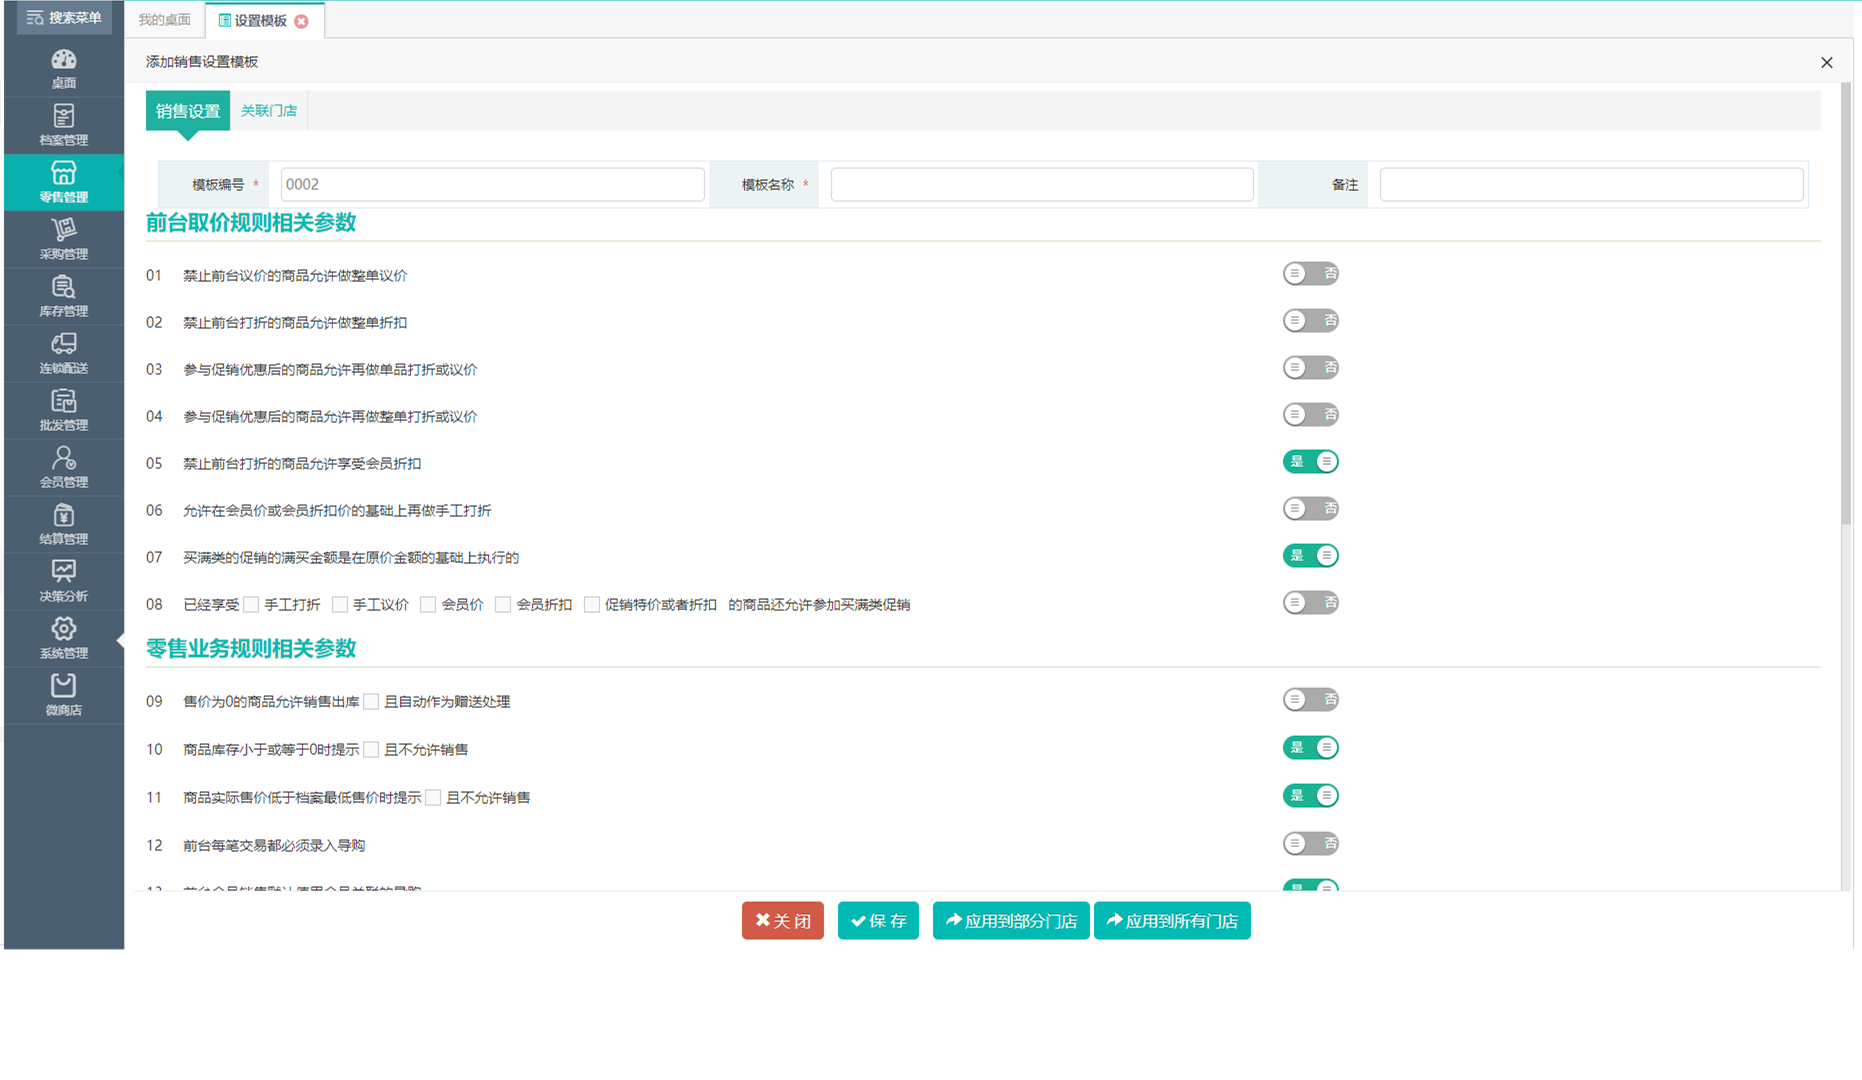Open 微商店 sidebar icon
This screenshot has height=1080, width=1862.
pos(63,695)
